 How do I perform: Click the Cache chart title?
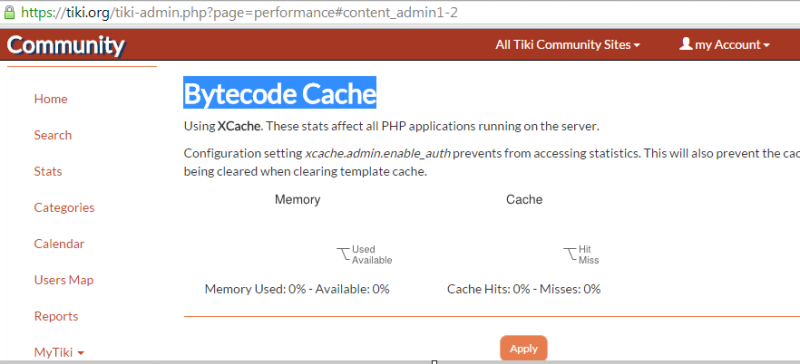tap(524, 199)
